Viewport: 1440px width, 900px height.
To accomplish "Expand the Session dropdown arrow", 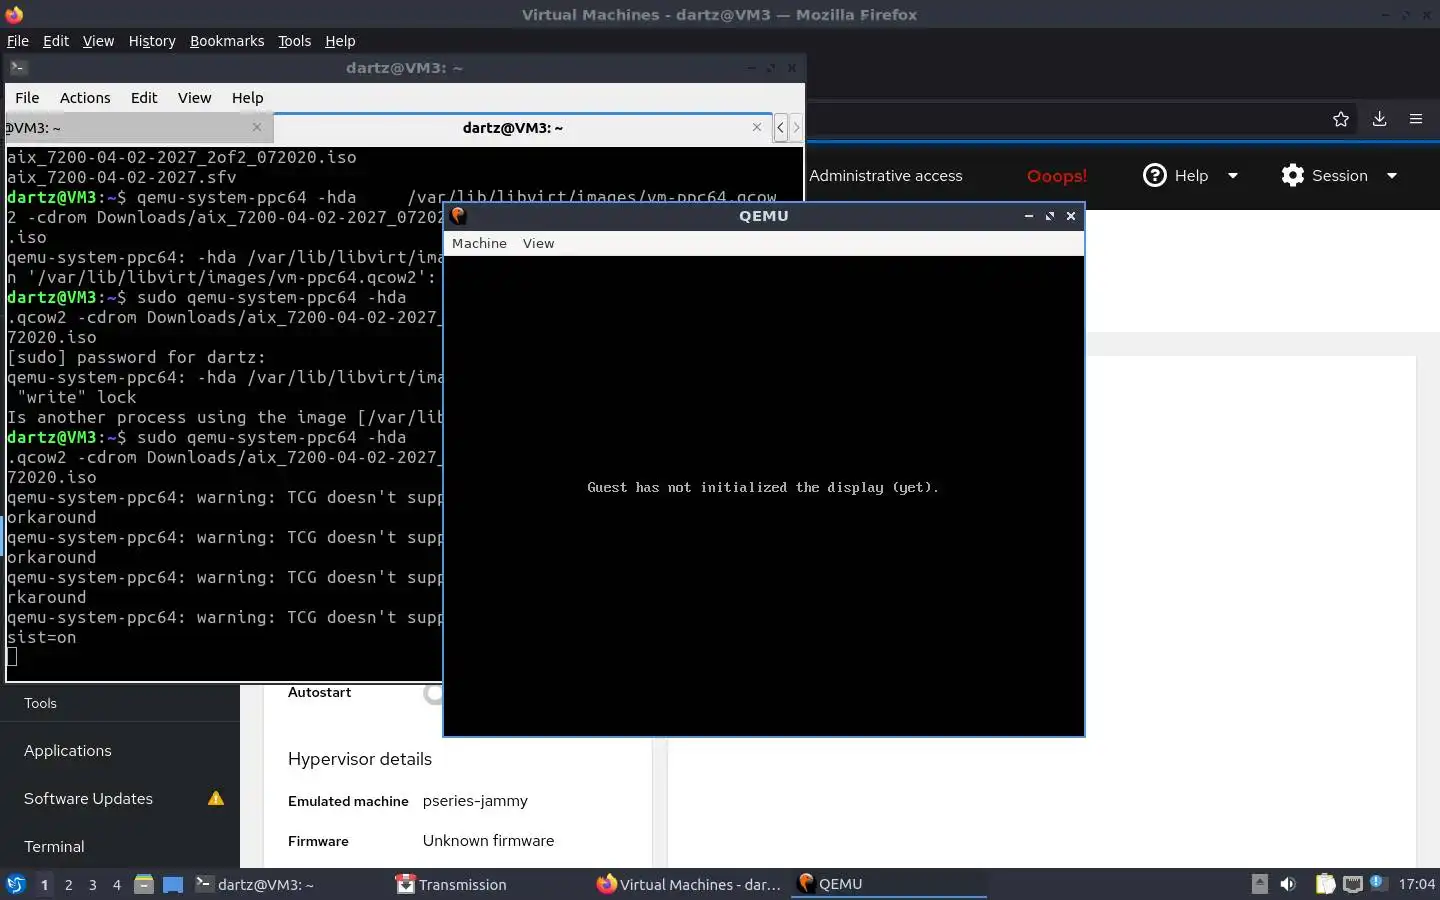I will [1392, 176].
